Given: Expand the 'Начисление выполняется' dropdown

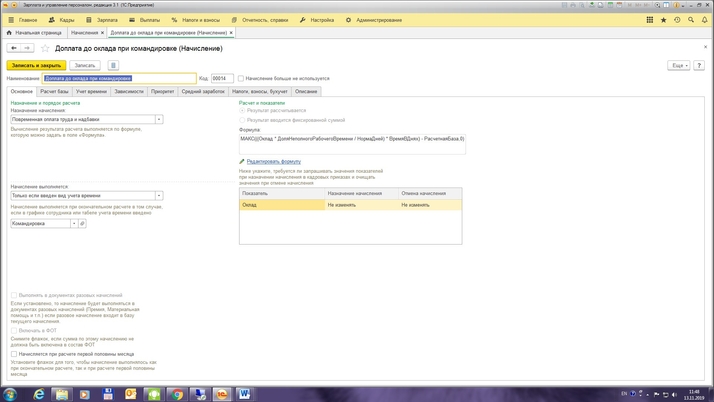Looking at the screenshot, I should pos(159,196).
